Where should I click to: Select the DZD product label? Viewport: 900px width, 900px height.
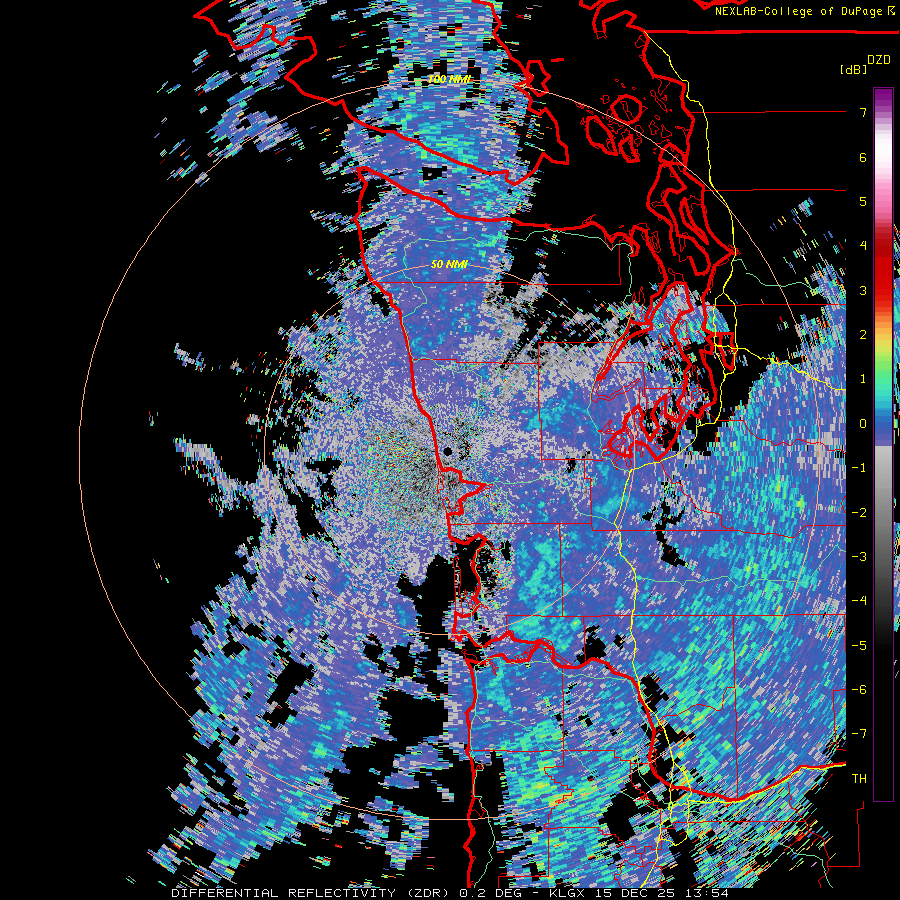coord(879,60)
